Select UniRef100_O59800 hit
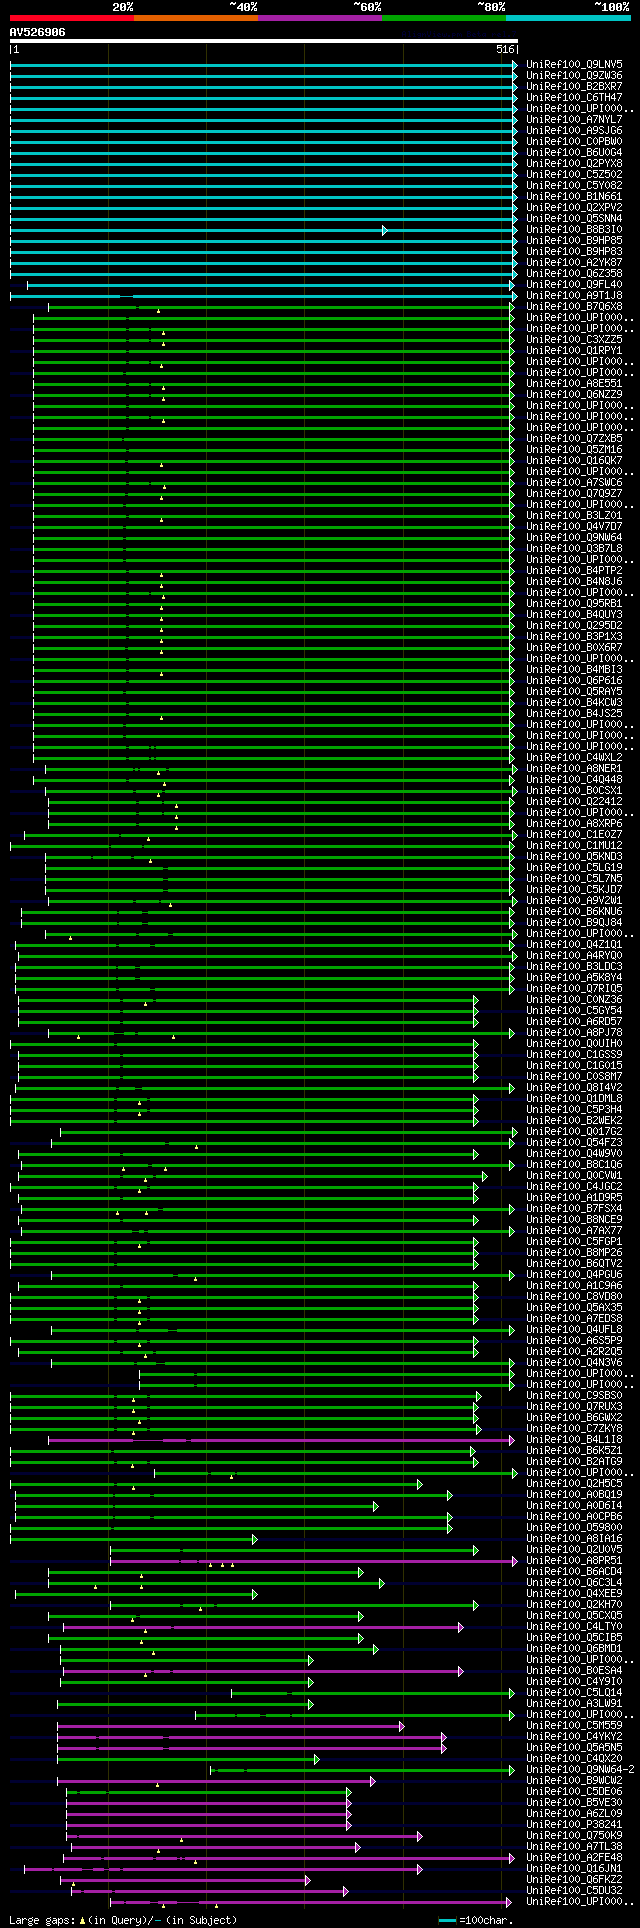Screen dimensions: 640x1928 click(573, 1527)
